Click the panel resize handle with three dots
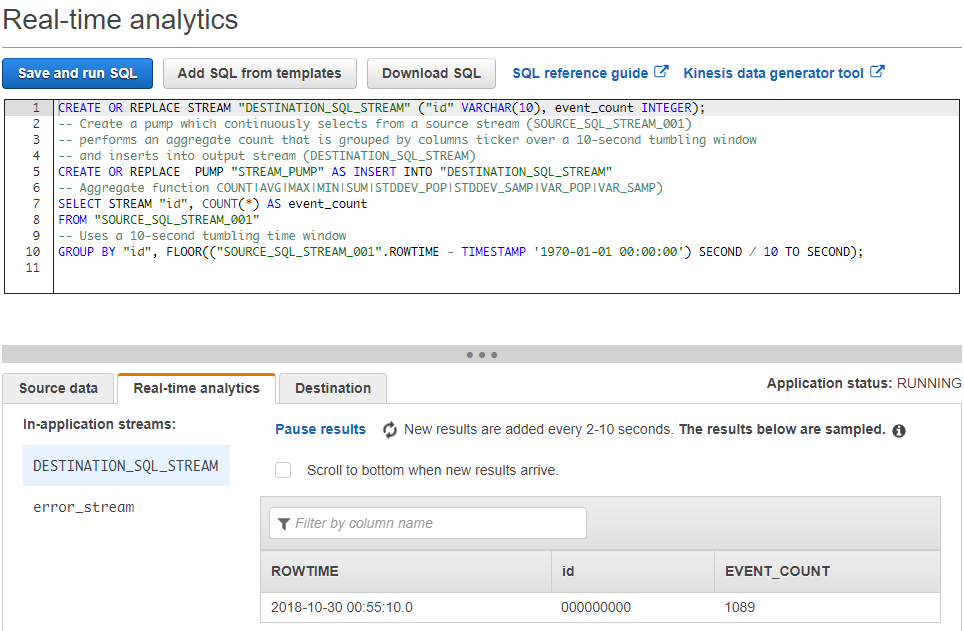This screenshot has width=964, height=631. [482, 354]
